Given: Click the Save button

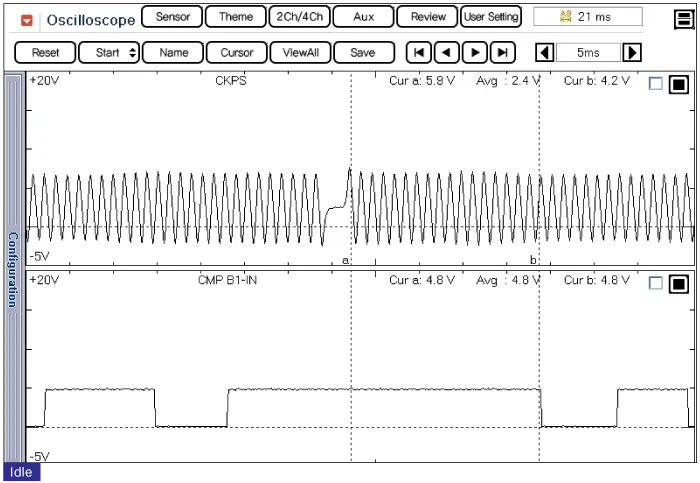Looking at the screenshot, I should point(363,53).
